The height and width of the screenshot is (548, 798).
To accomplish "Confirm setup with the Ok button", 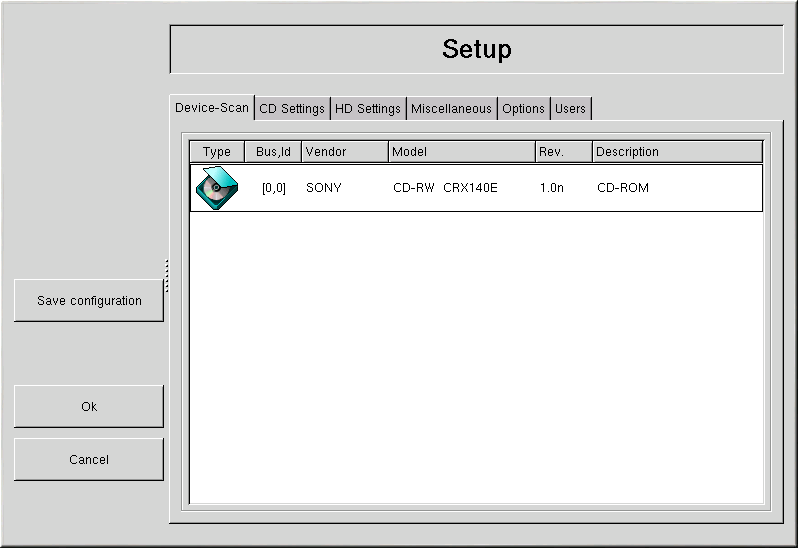I will 89,407.
